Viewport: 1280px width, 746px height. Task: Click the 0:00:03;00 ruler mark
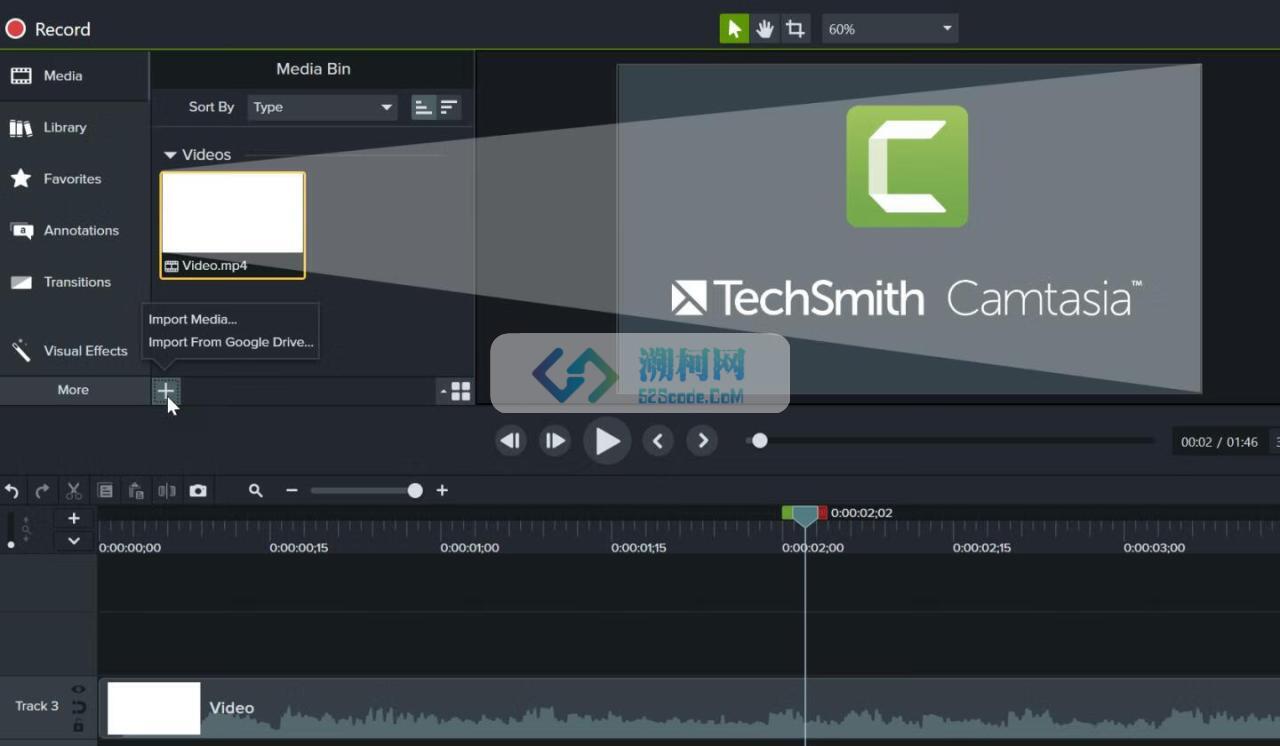point(1154,548)
